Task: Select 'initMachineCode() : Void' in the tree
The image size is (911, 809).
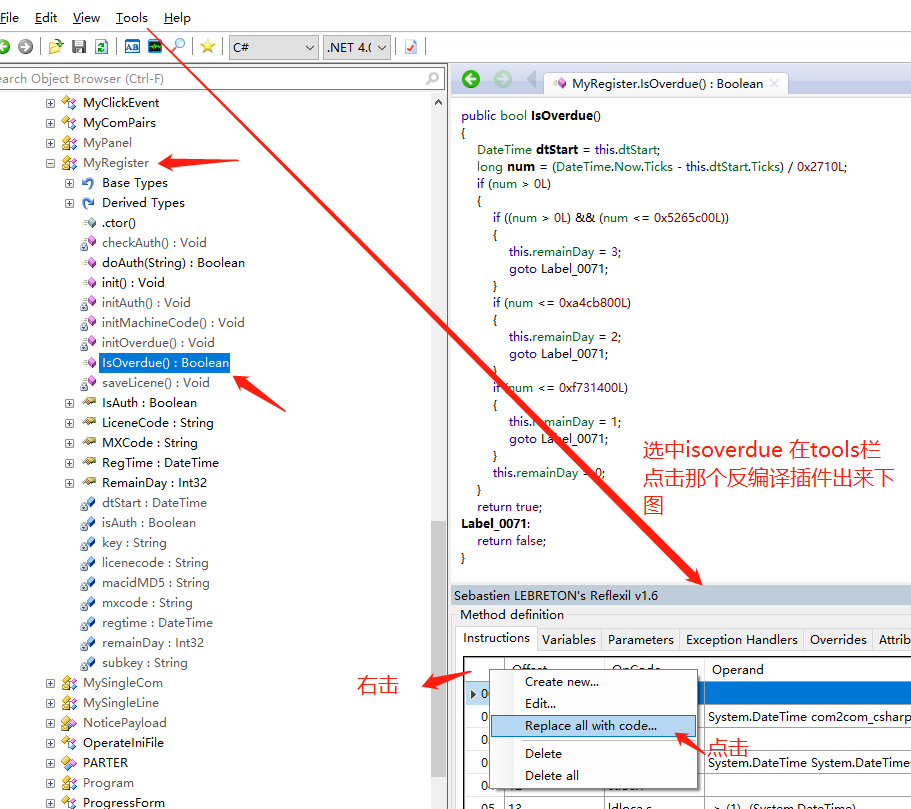Action: tap(173, 323)
